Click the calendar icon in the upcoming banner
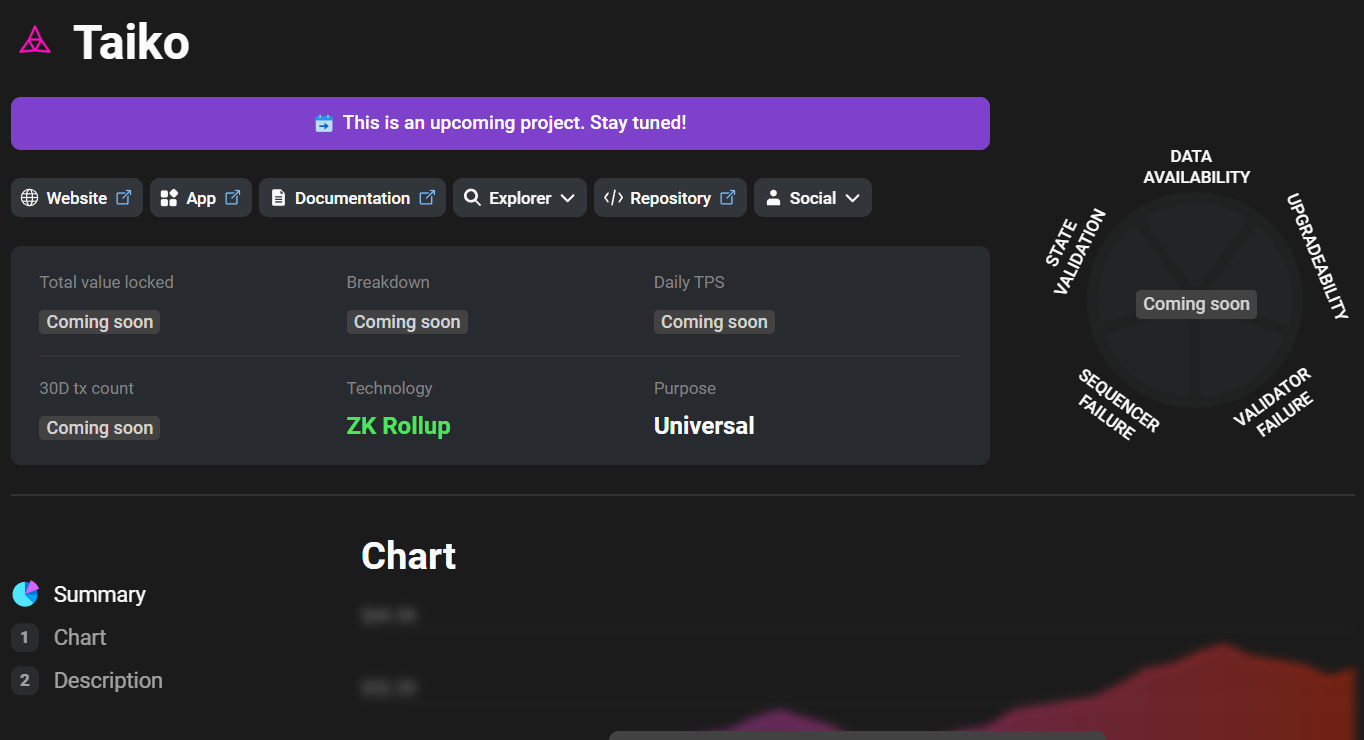 [324, 123]
